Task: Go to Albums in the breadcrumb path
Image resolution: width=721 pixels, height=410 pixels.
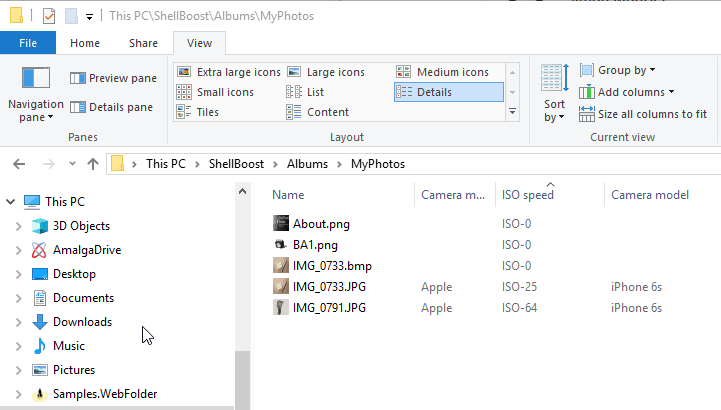Action: tap(307, 164)
